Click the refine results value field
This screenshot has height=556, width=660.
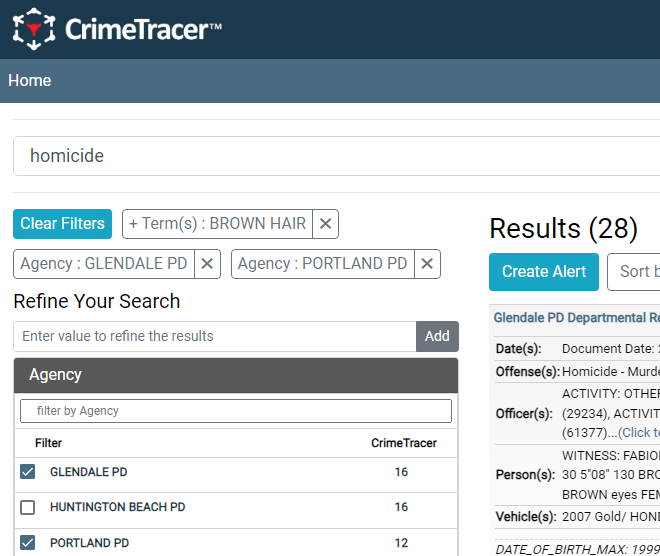[x=215, y=336]
